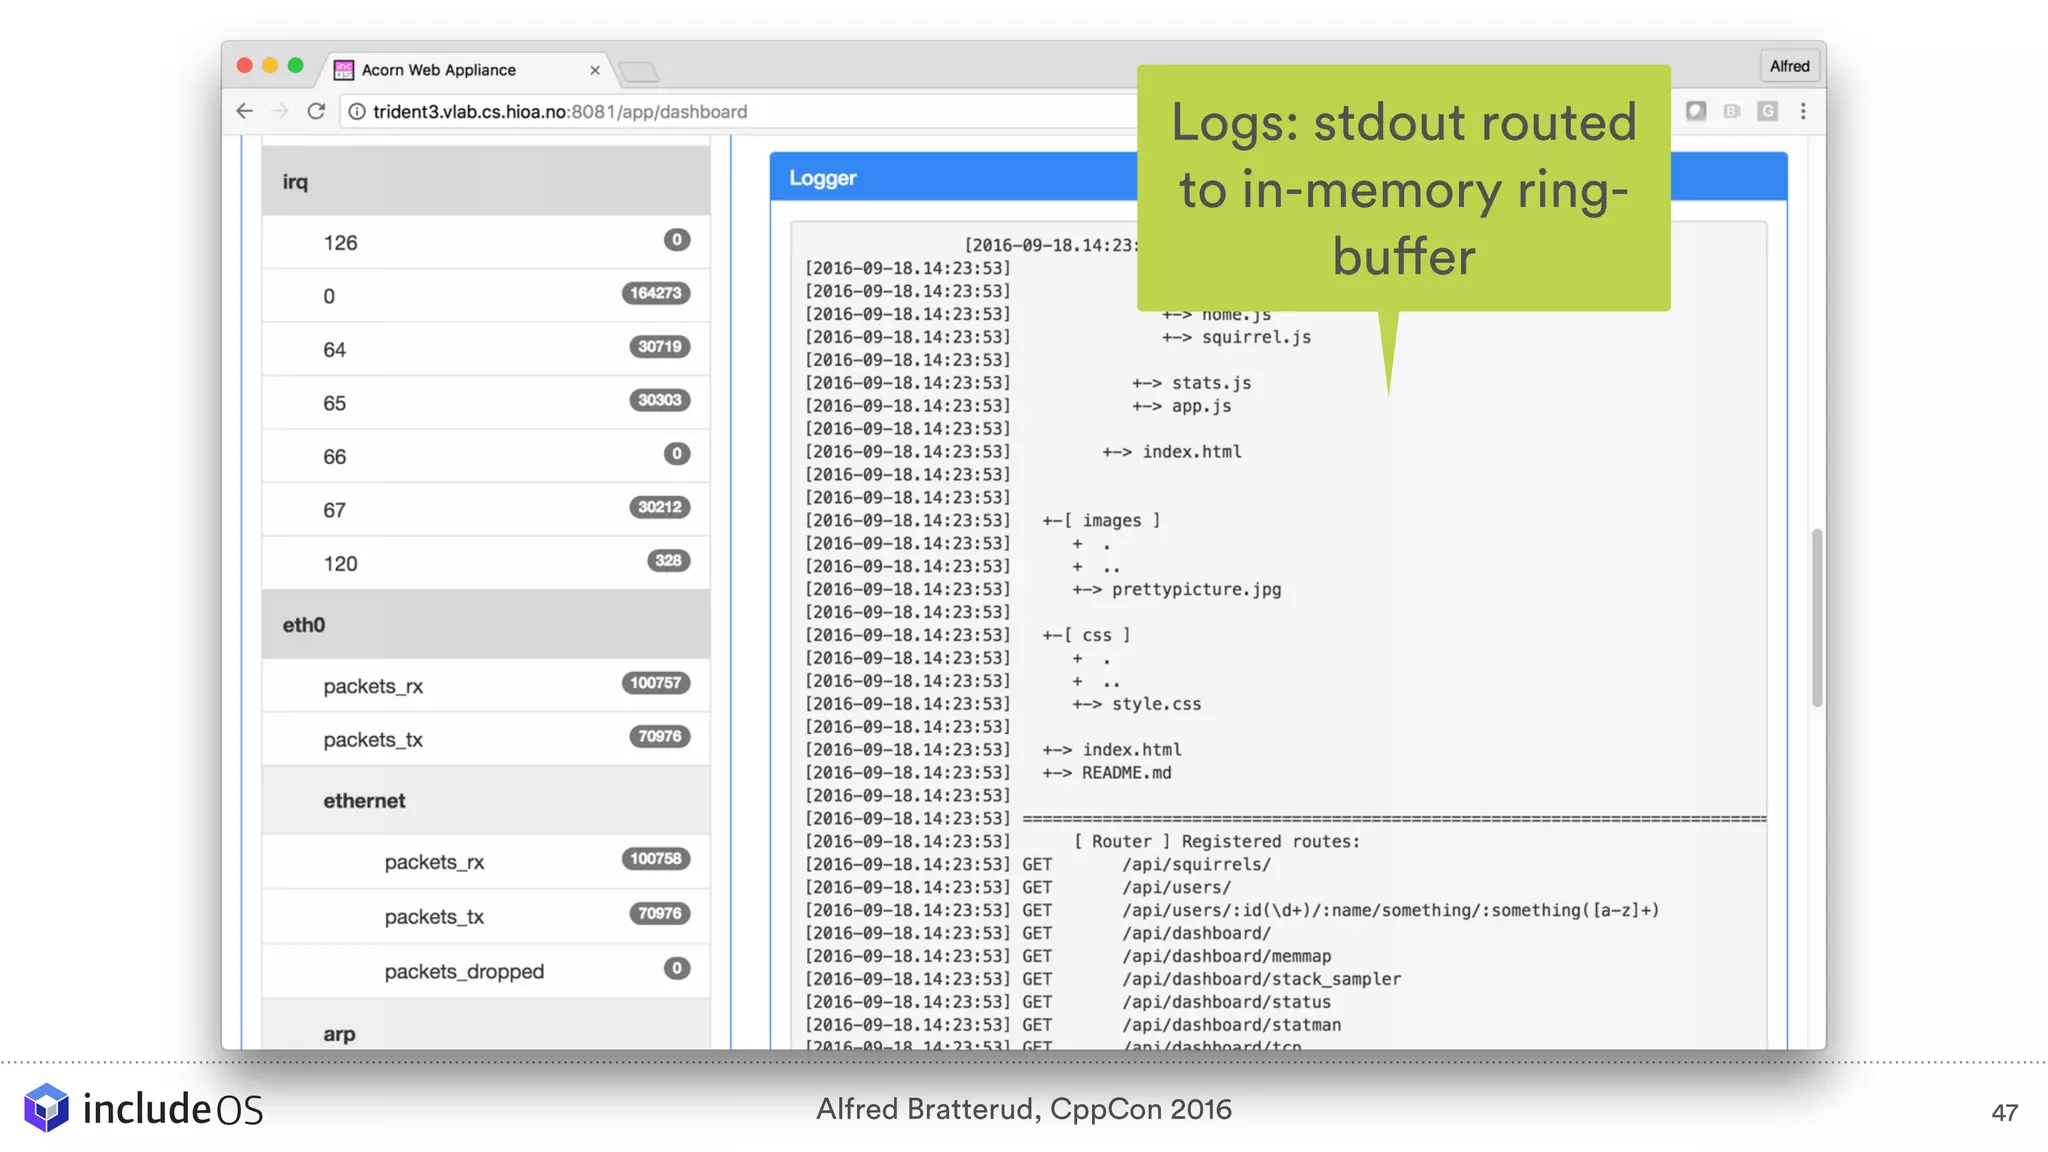2048x1152 pixels.
Task: Click the 164273 count badge
Action: pos(655,293)
